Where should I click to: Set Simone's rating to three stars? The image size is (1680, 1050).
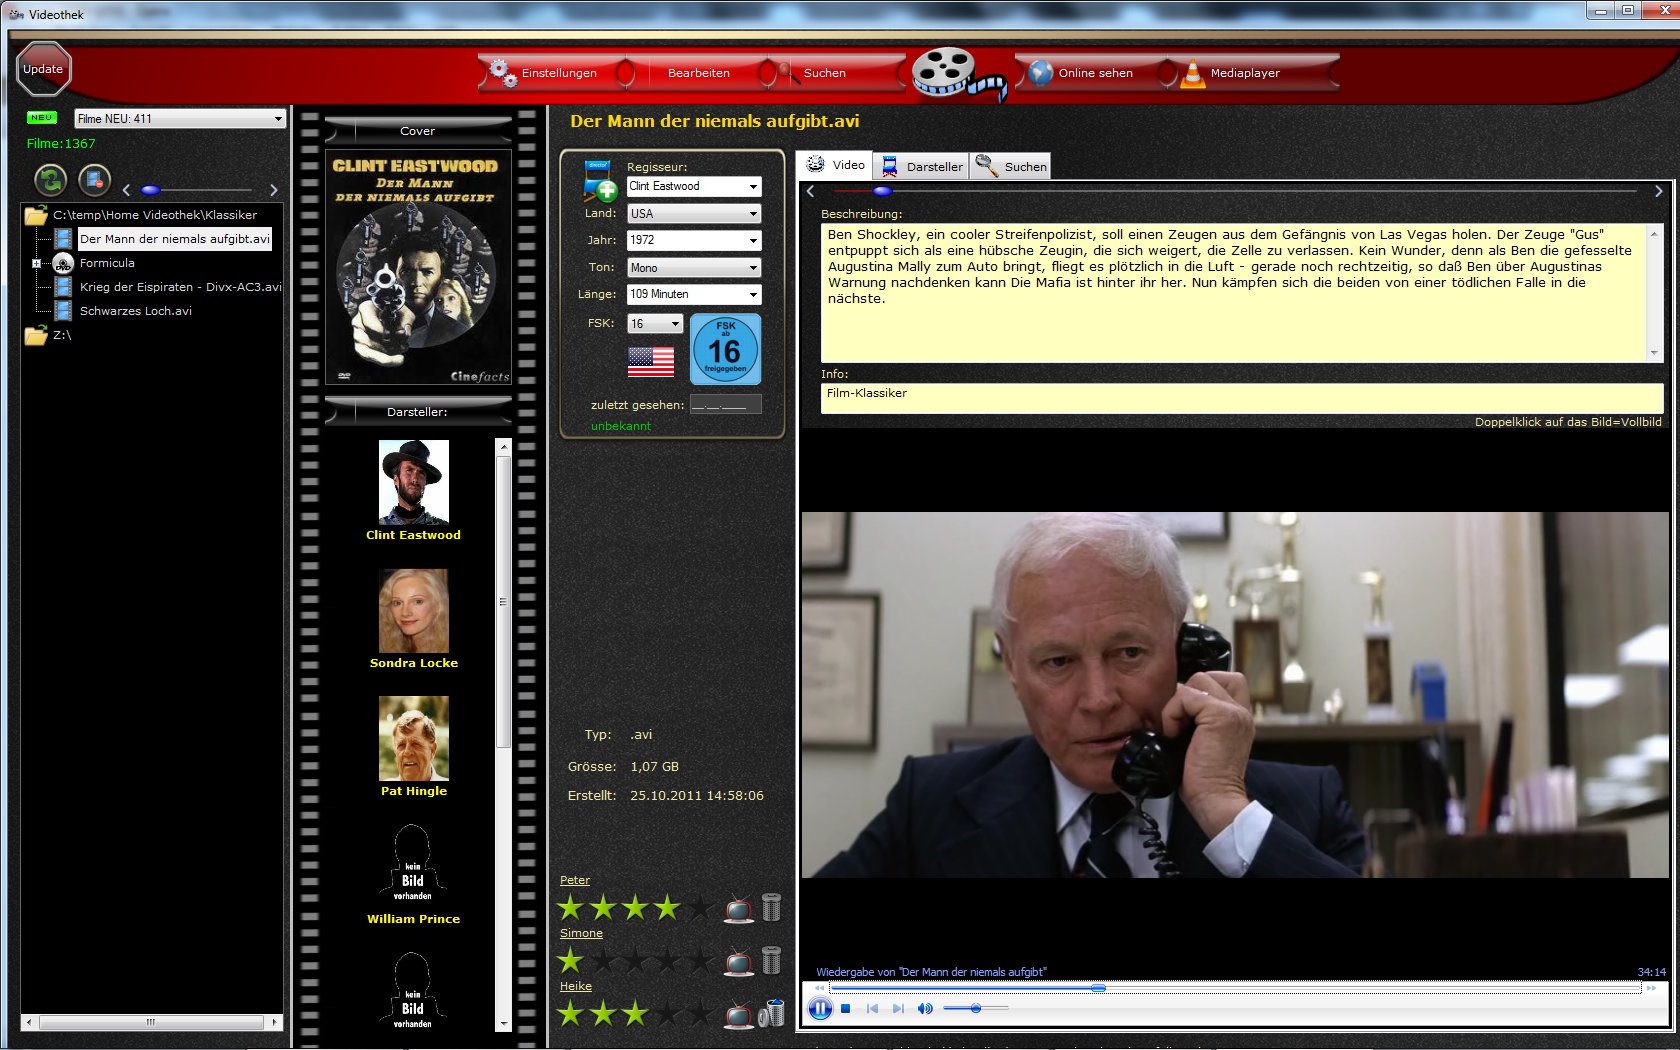(x=635, y=961)
